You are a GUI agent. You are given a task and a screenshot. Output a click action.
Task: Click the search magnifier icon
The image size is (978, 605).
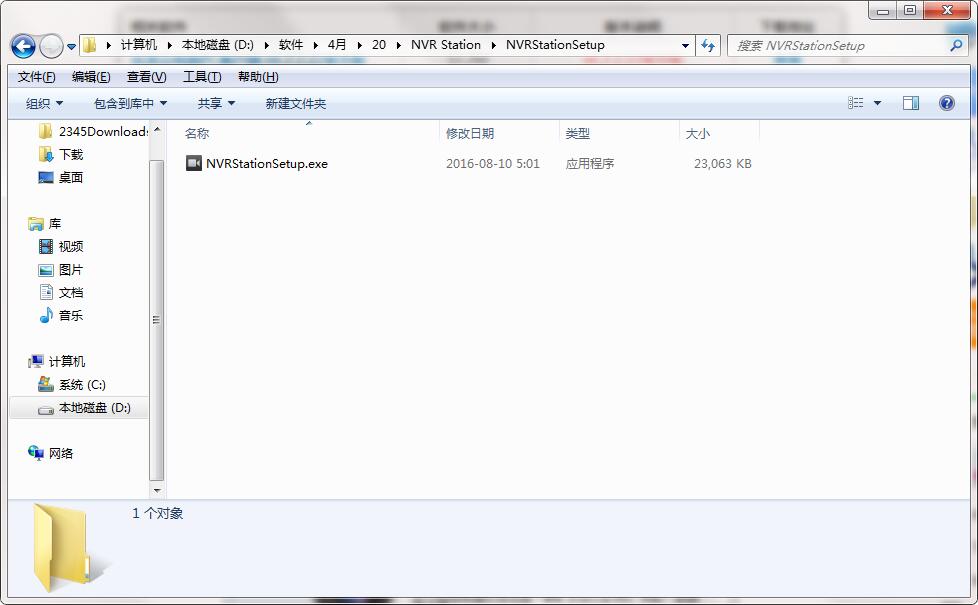pyautogui.click(x=956, y=45)
